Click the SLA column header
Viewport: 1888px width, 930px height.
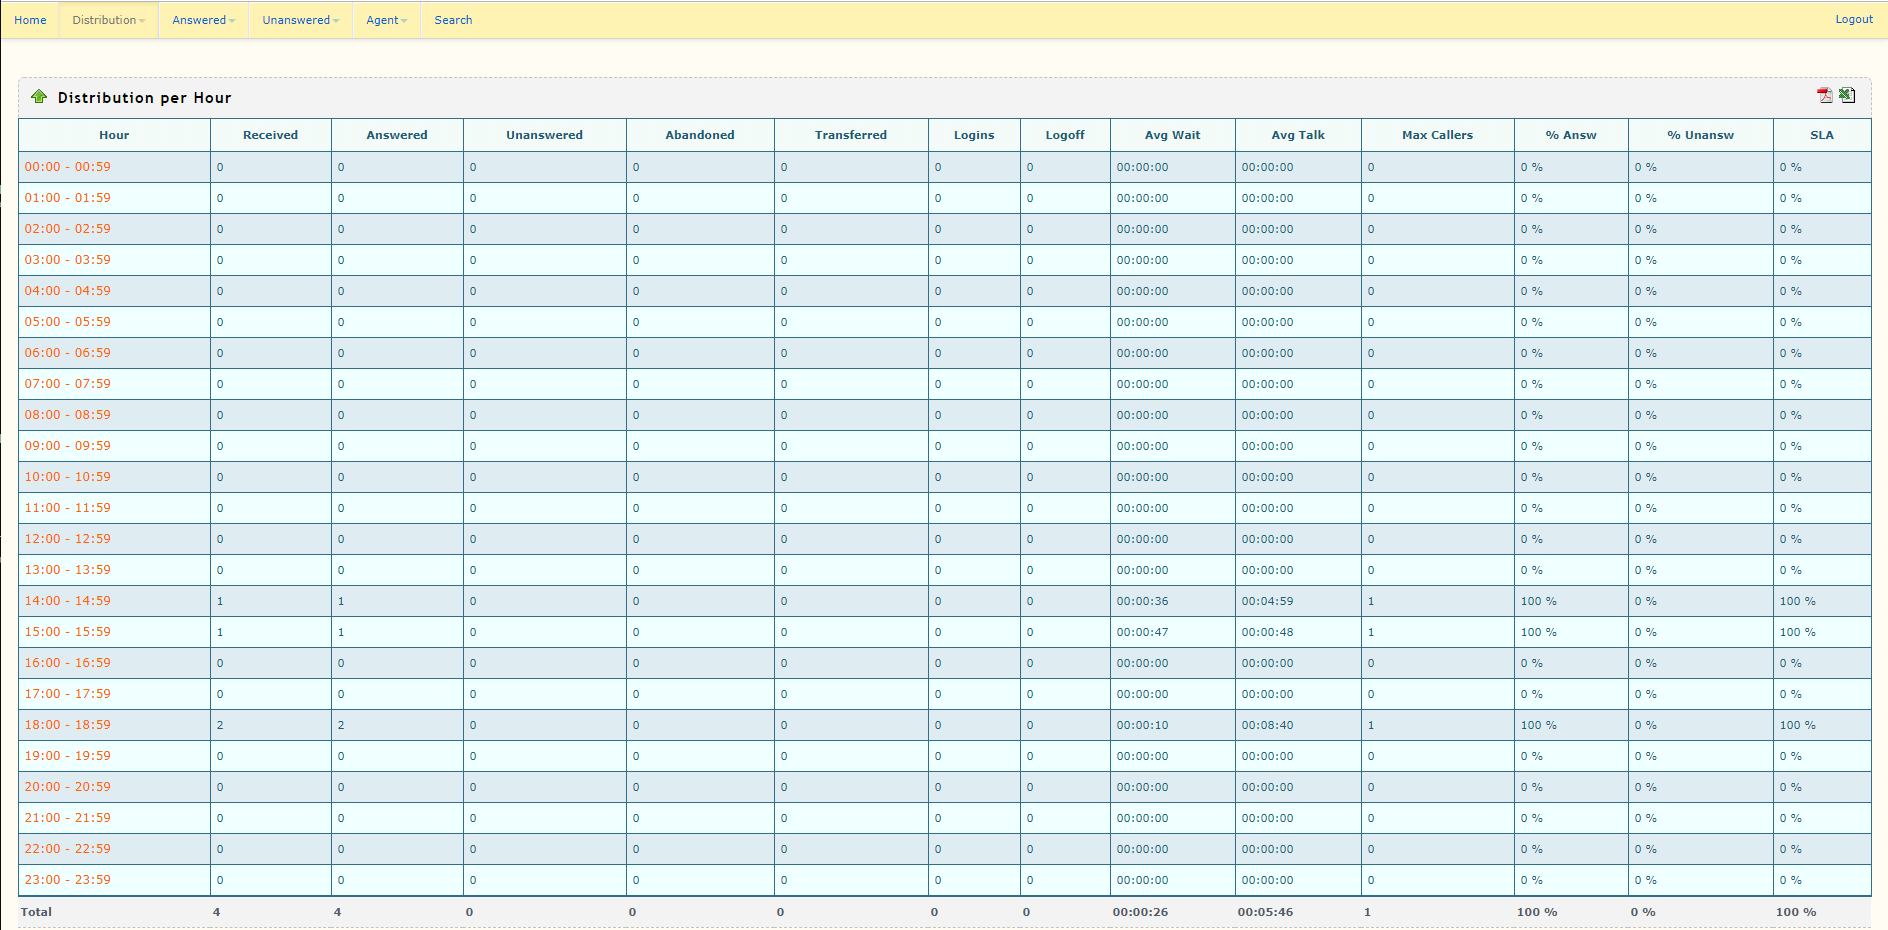[x=1821, y=135]
